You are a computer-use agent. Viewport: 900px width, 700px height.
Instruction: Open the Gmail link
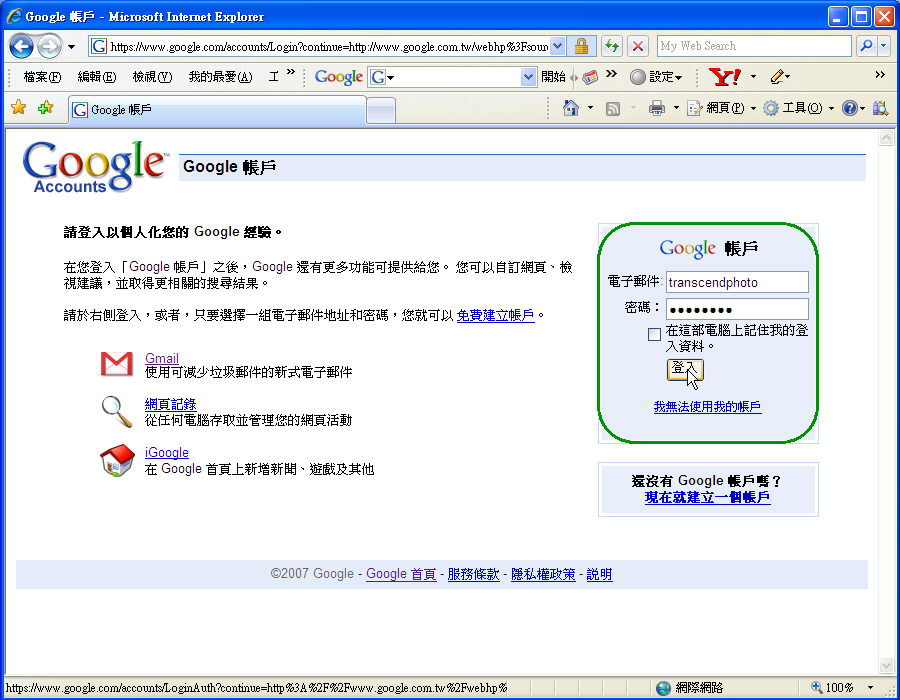(x=162, y=358)
